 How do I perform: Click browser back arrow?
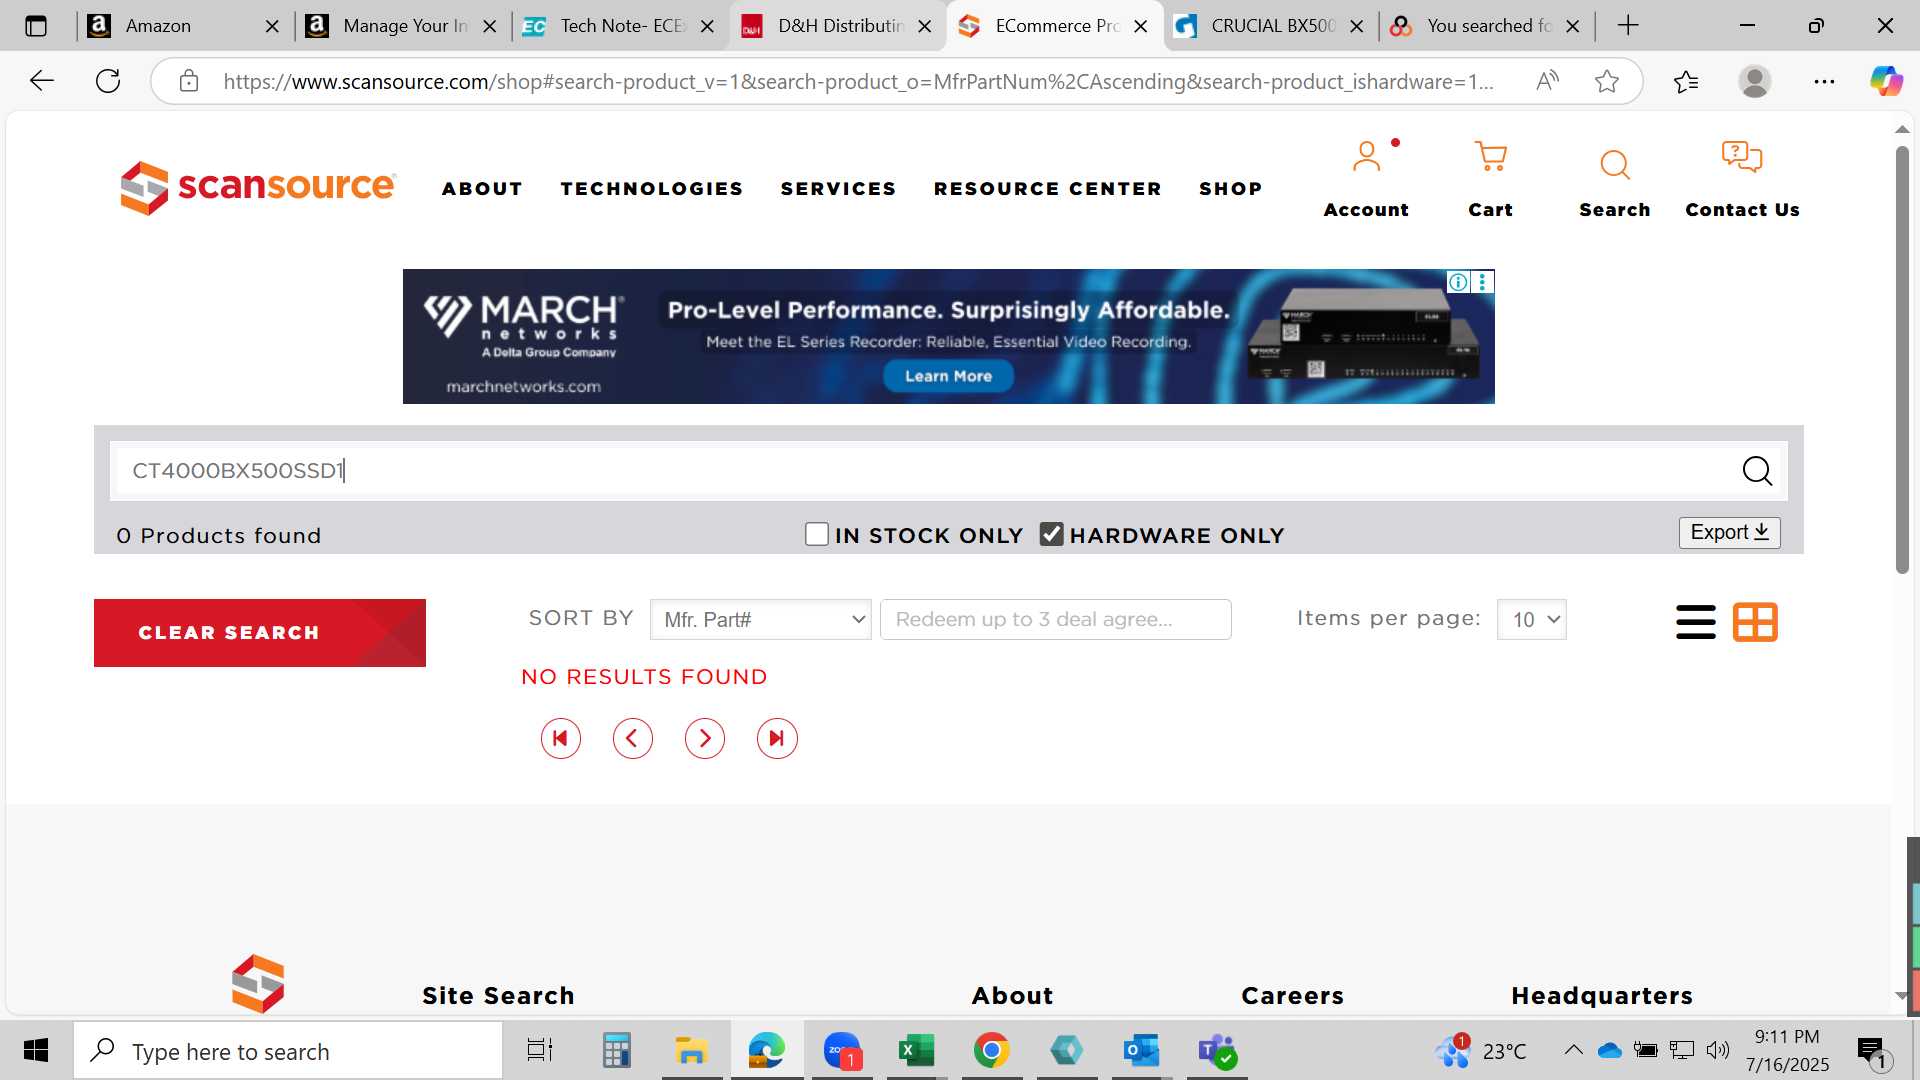tap(42, 81)
